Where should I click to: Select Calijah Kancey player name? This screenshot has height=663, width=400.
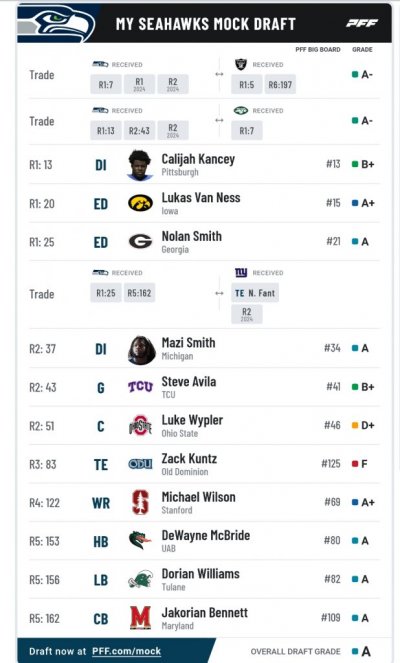coord(198,159)
